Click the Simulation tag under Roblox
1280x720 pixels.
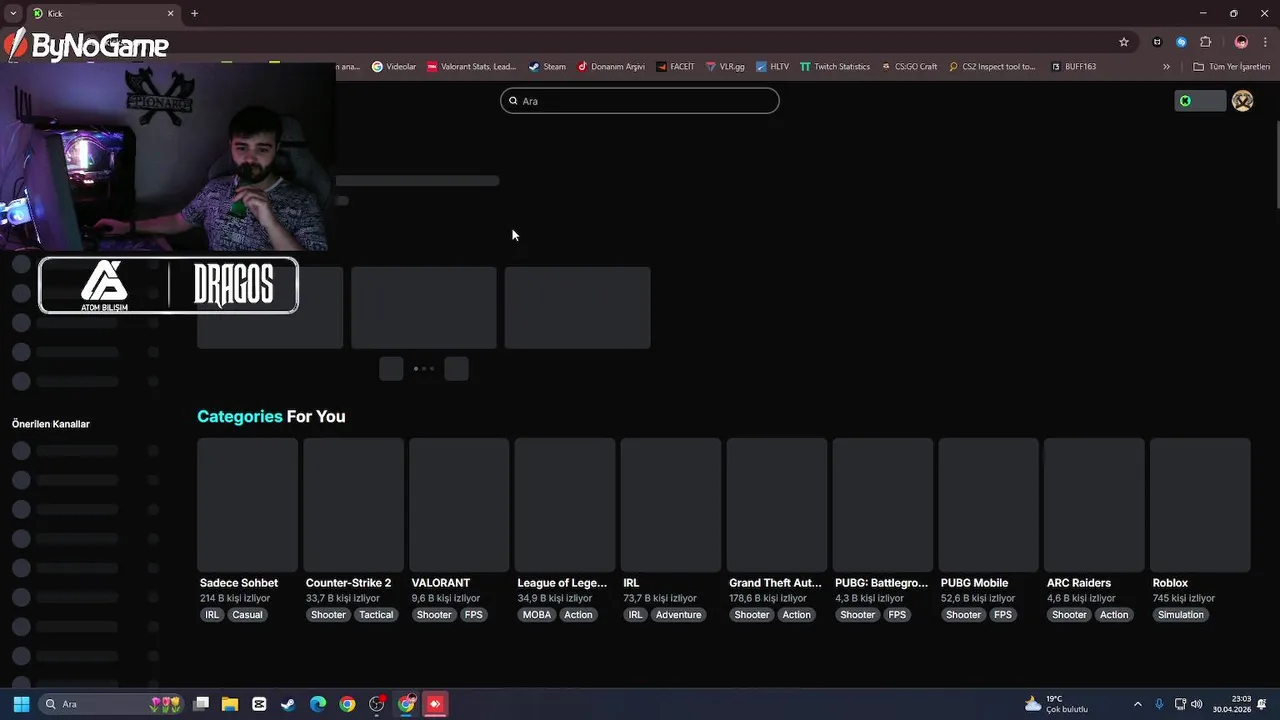1181,615
